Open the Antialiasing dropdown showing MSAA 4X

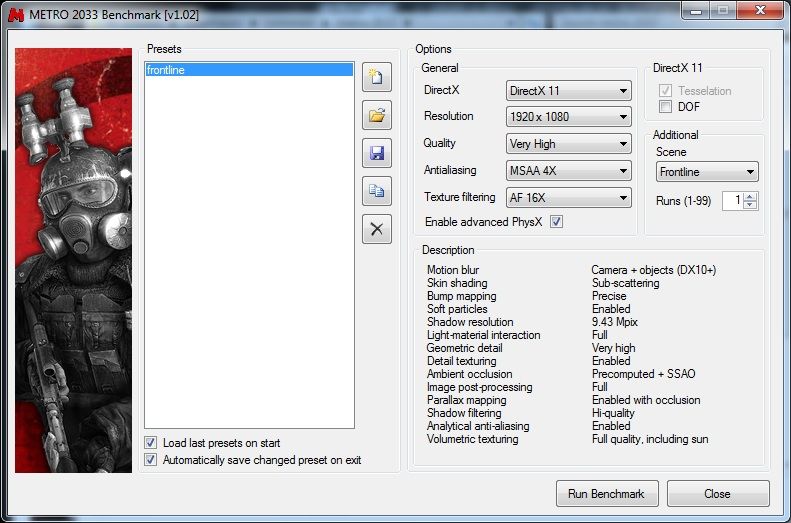coord(569,171)
